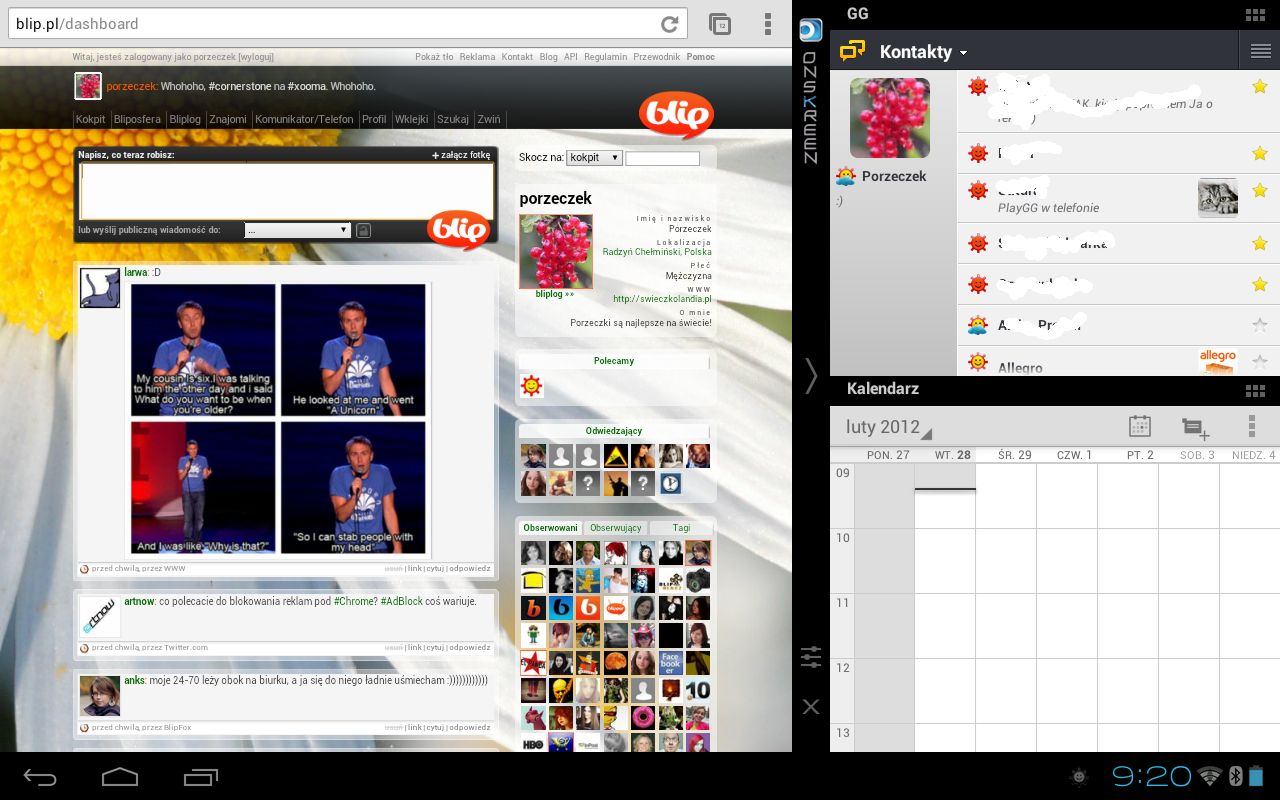The width and height of the screenshot is (1280, 800).
Task: Click the calendar's go-to-today icon
Action: tap(1139, 427)
